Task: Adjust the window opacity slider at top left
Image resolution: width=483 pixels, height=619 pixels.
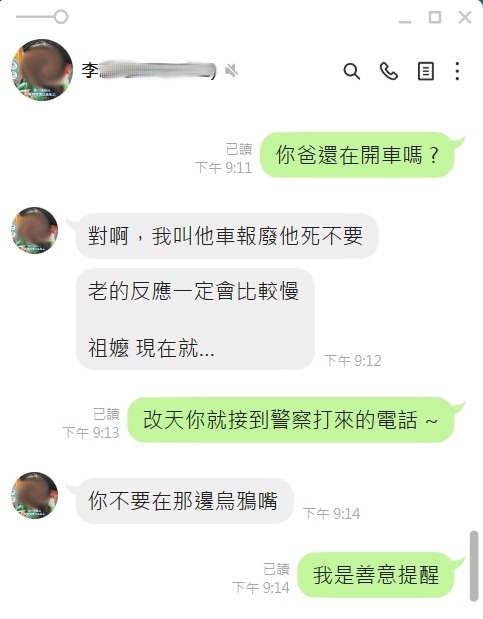Action: tap(42, 17)
